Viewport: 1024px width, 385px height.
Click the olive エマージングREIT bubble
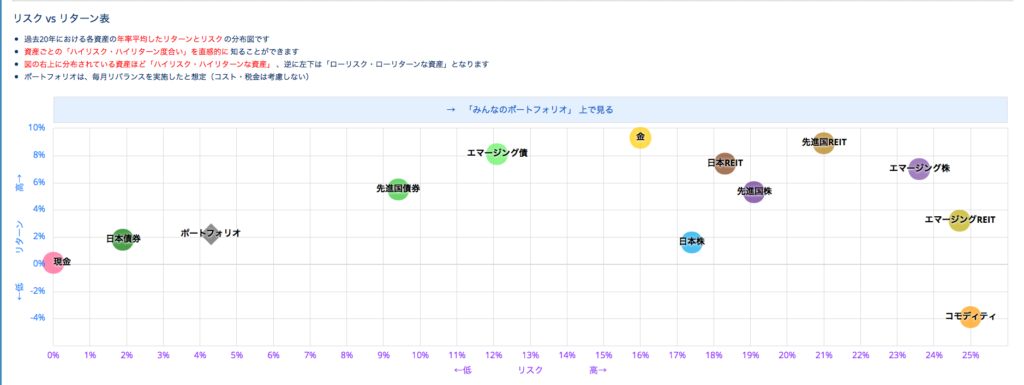point(959,221)
